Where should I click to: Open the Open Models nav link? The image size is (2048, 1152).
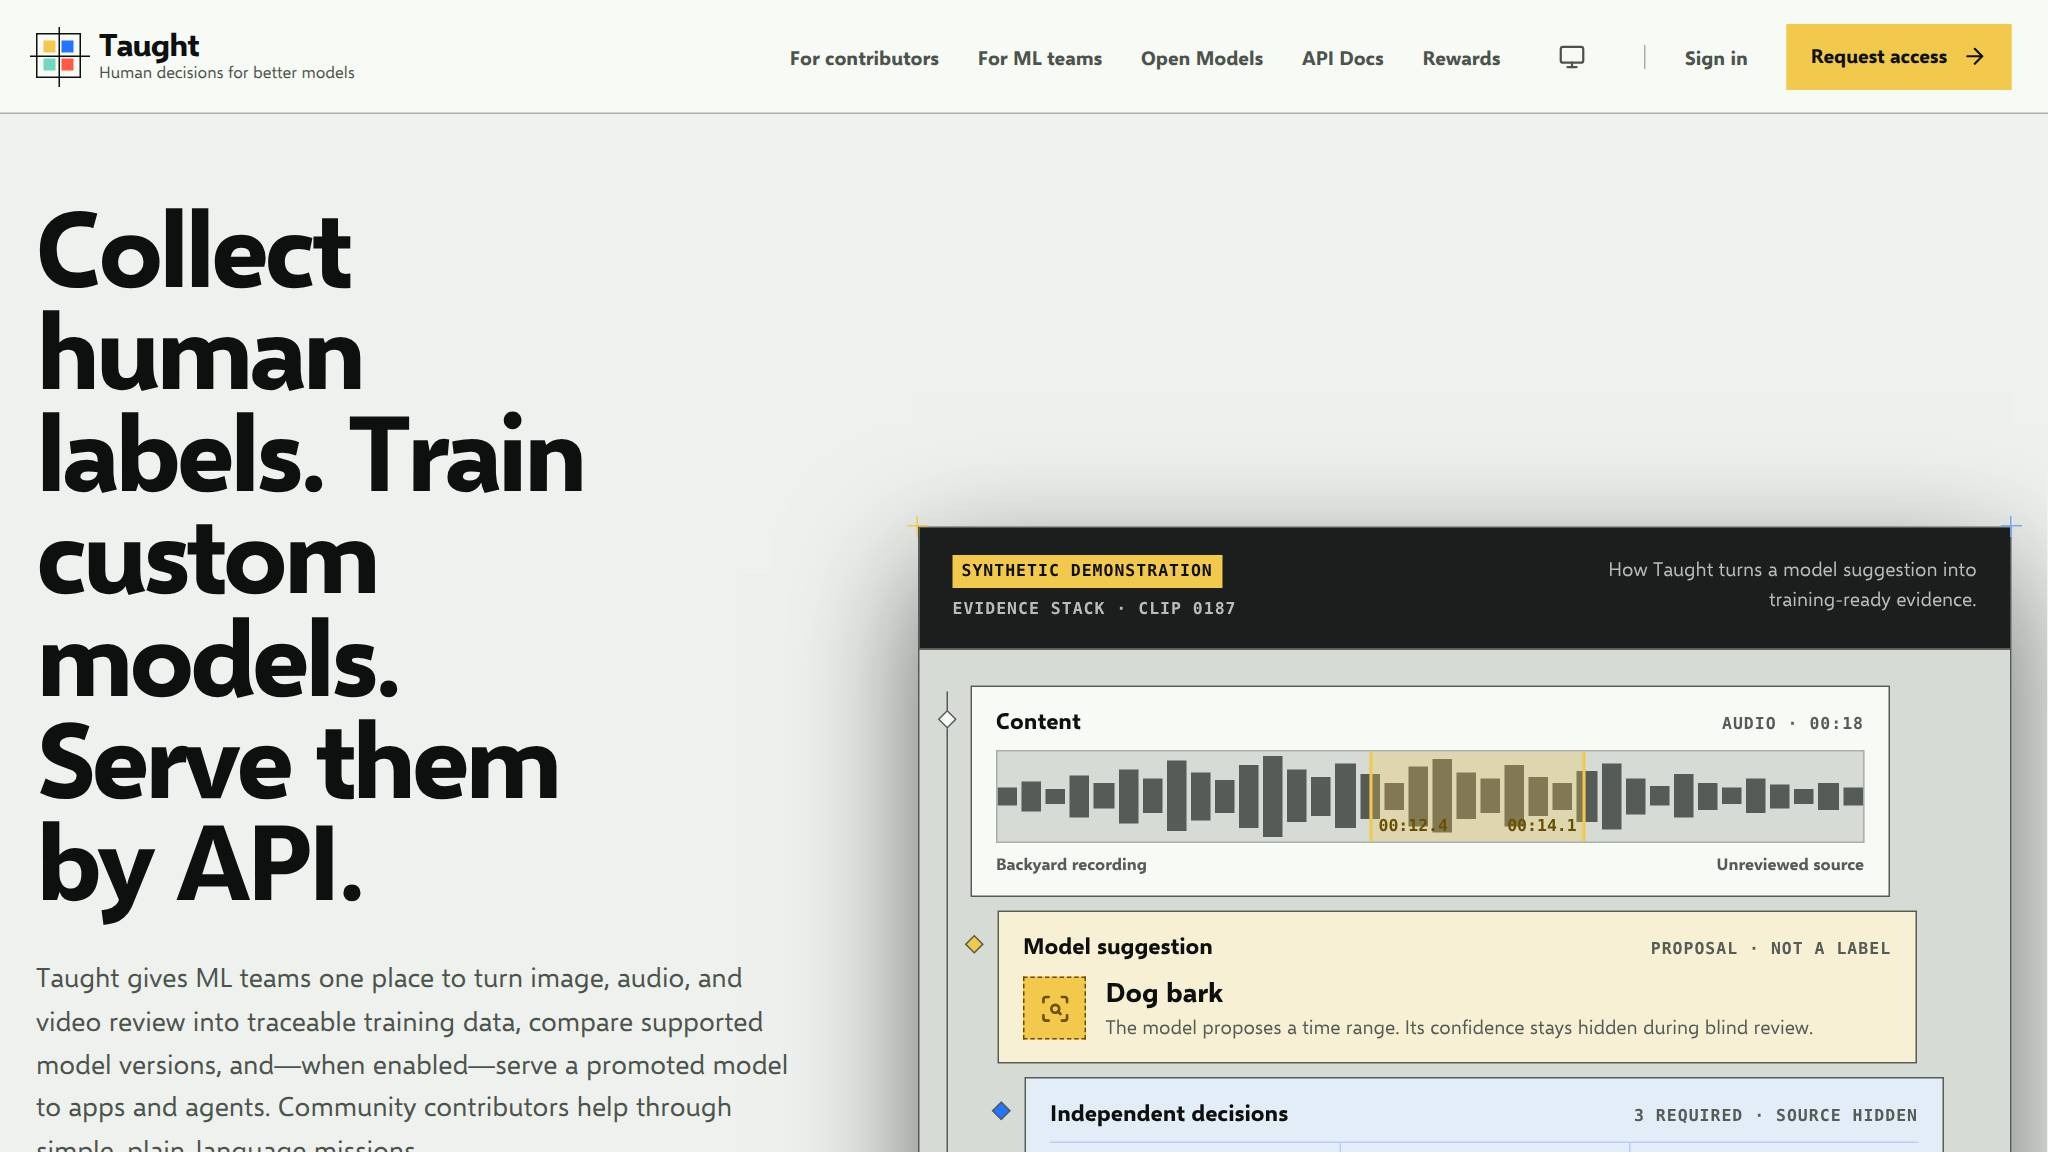click(1201, 58)
